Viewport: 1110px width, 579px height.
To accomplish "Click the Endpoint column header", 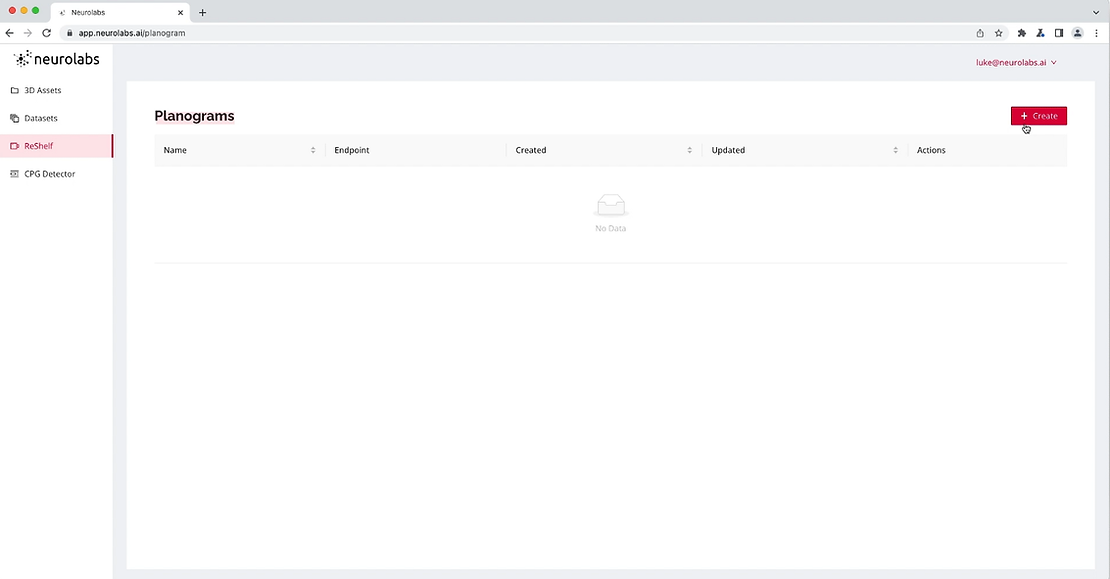I will coord(352,150).
